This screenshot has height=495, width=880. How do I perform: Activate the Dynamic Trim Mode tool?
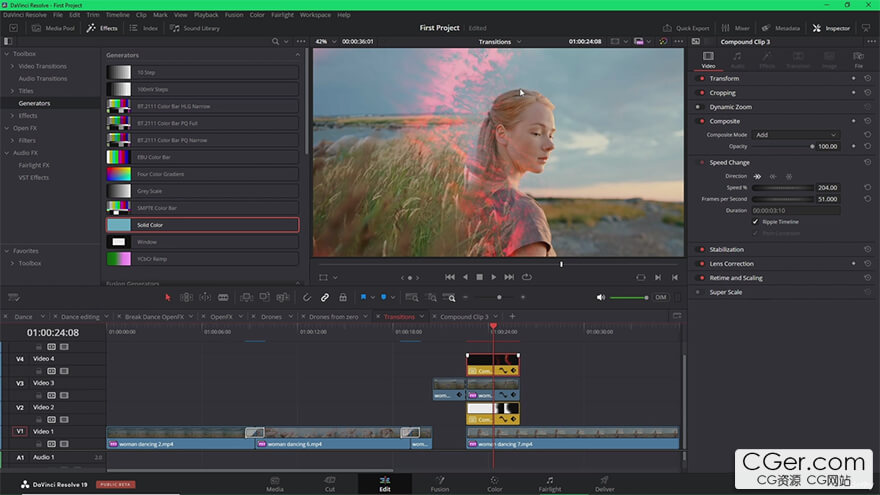(205, 297)
